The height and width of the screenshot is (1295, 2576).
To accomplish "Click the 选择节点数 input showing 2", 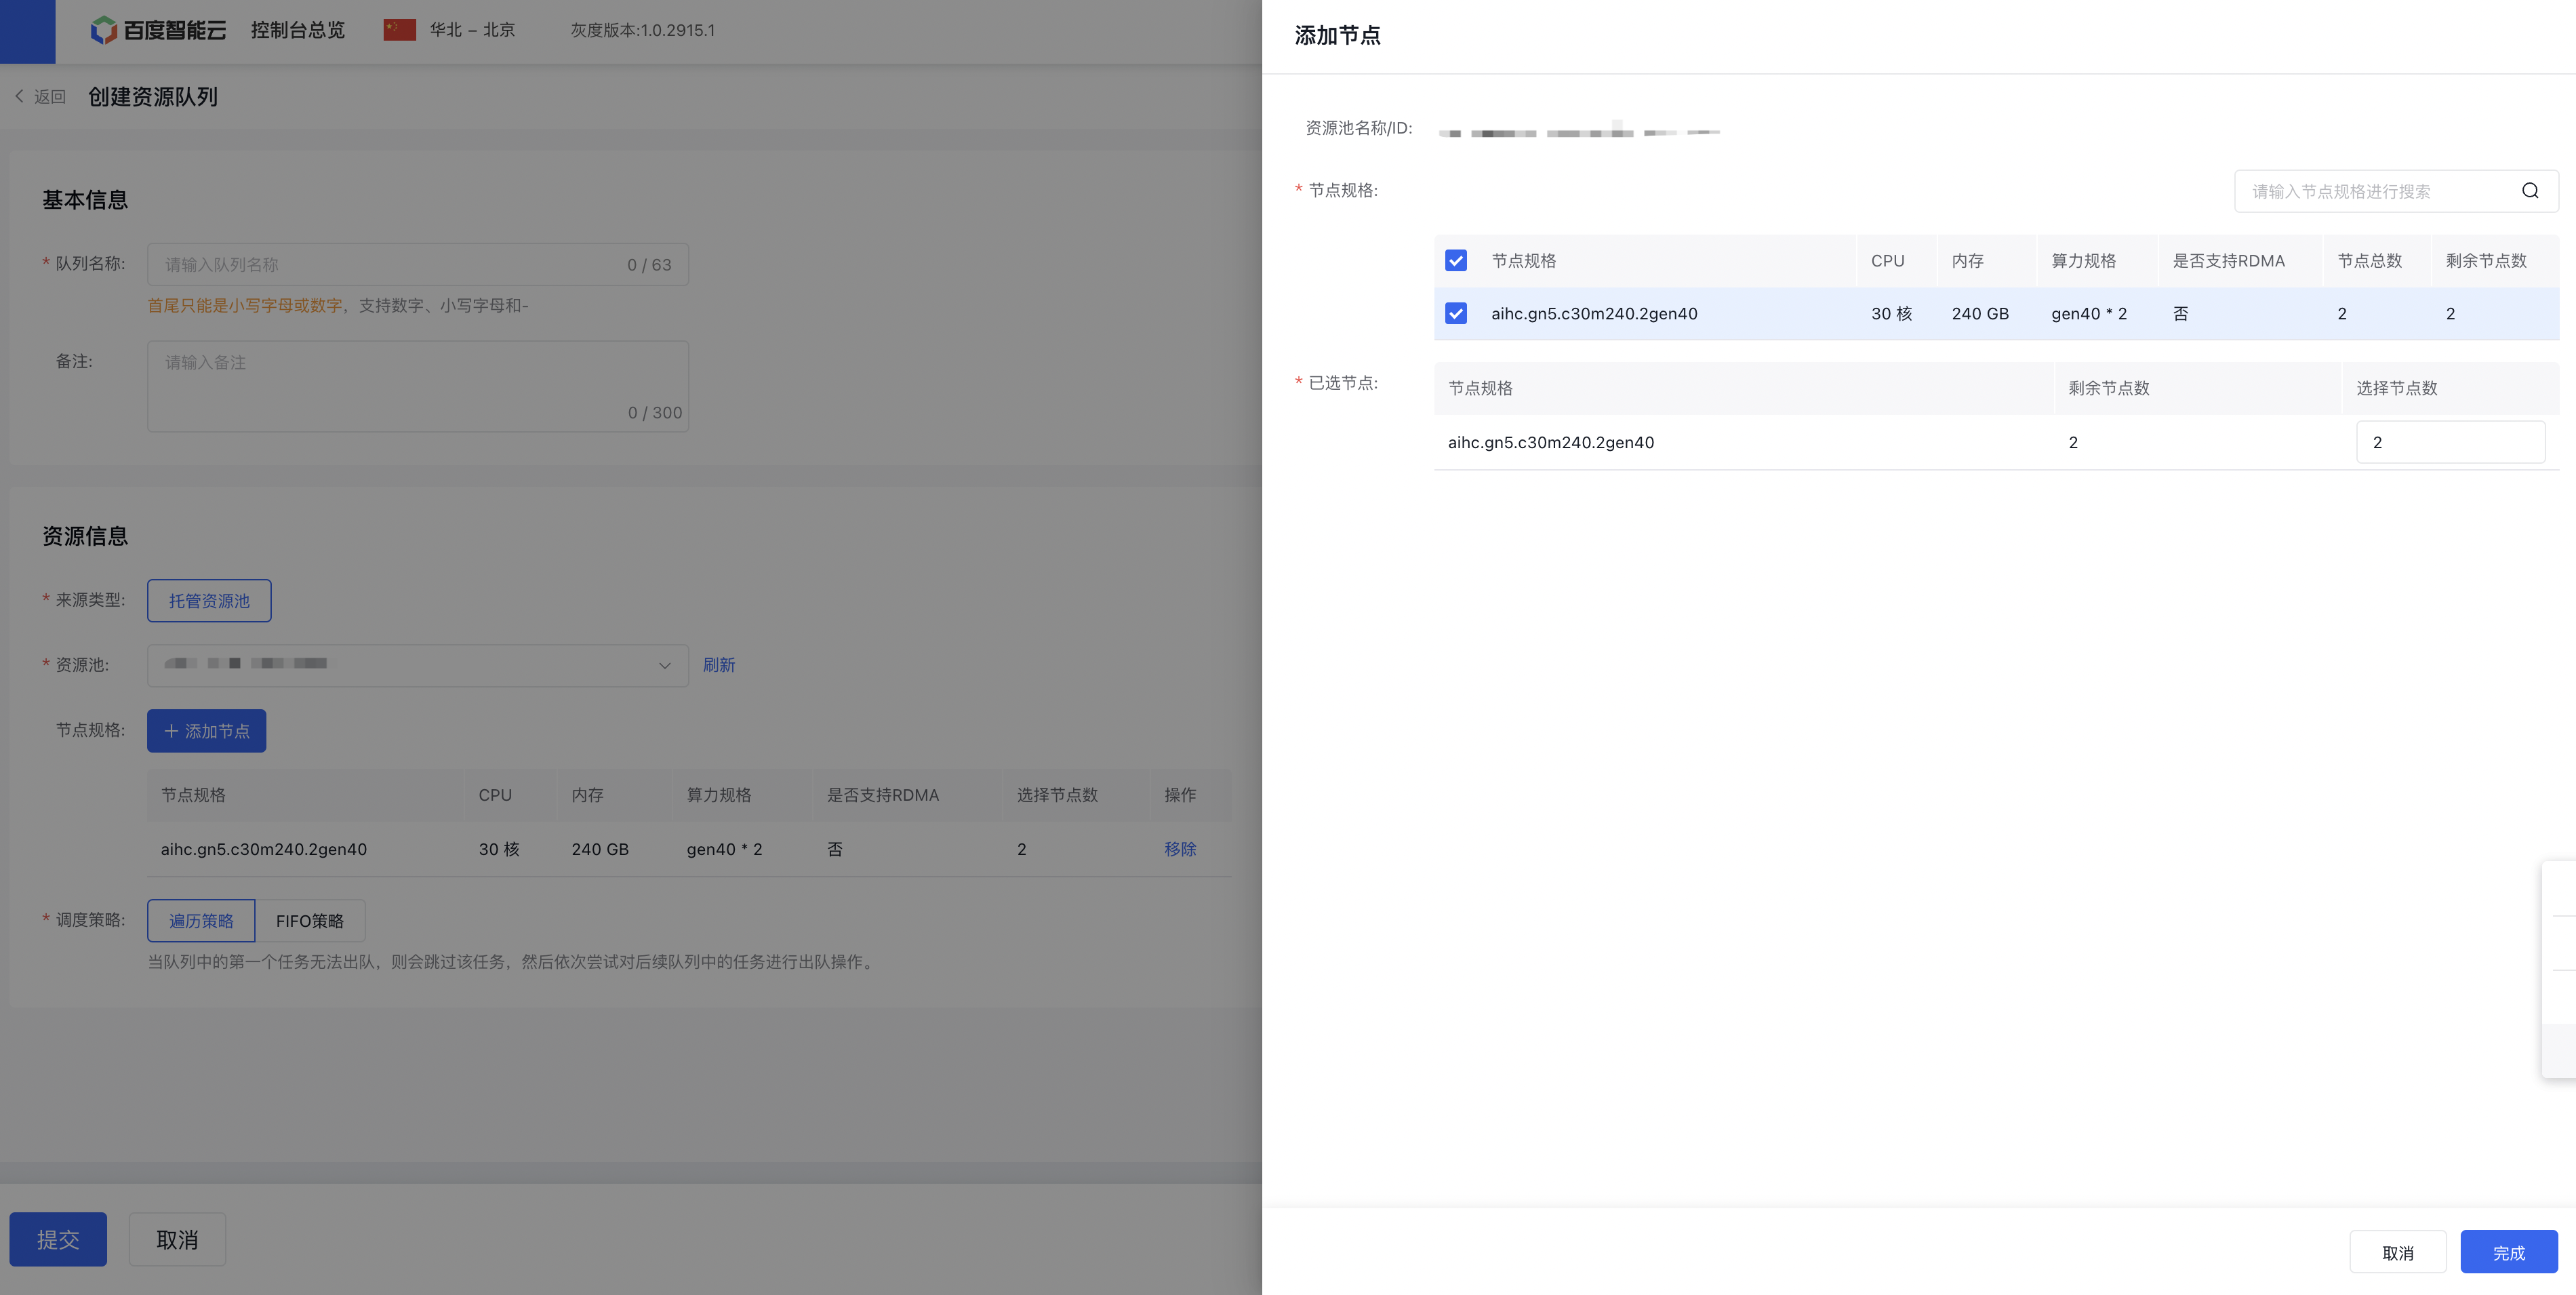I will click(2451, 442).
